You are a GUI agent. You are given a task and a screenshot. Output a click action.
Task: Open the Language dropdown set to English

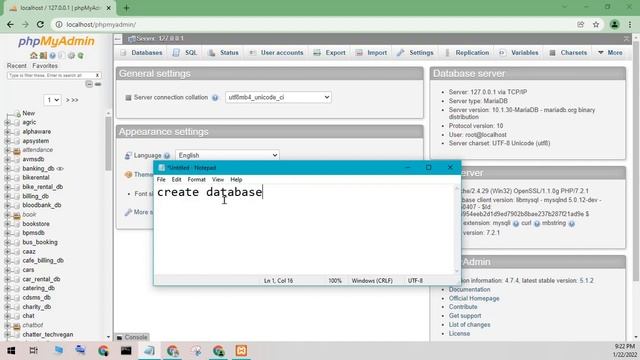(227, 155)
